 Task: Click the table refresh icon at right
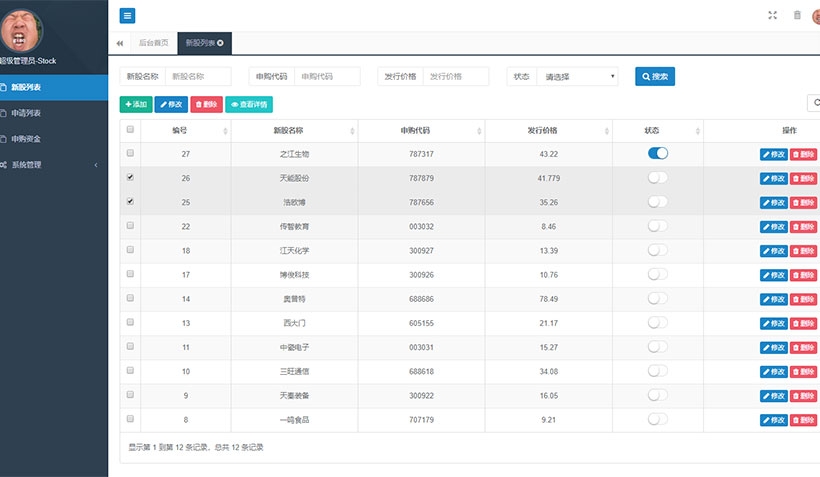click(x=814, y=102)
